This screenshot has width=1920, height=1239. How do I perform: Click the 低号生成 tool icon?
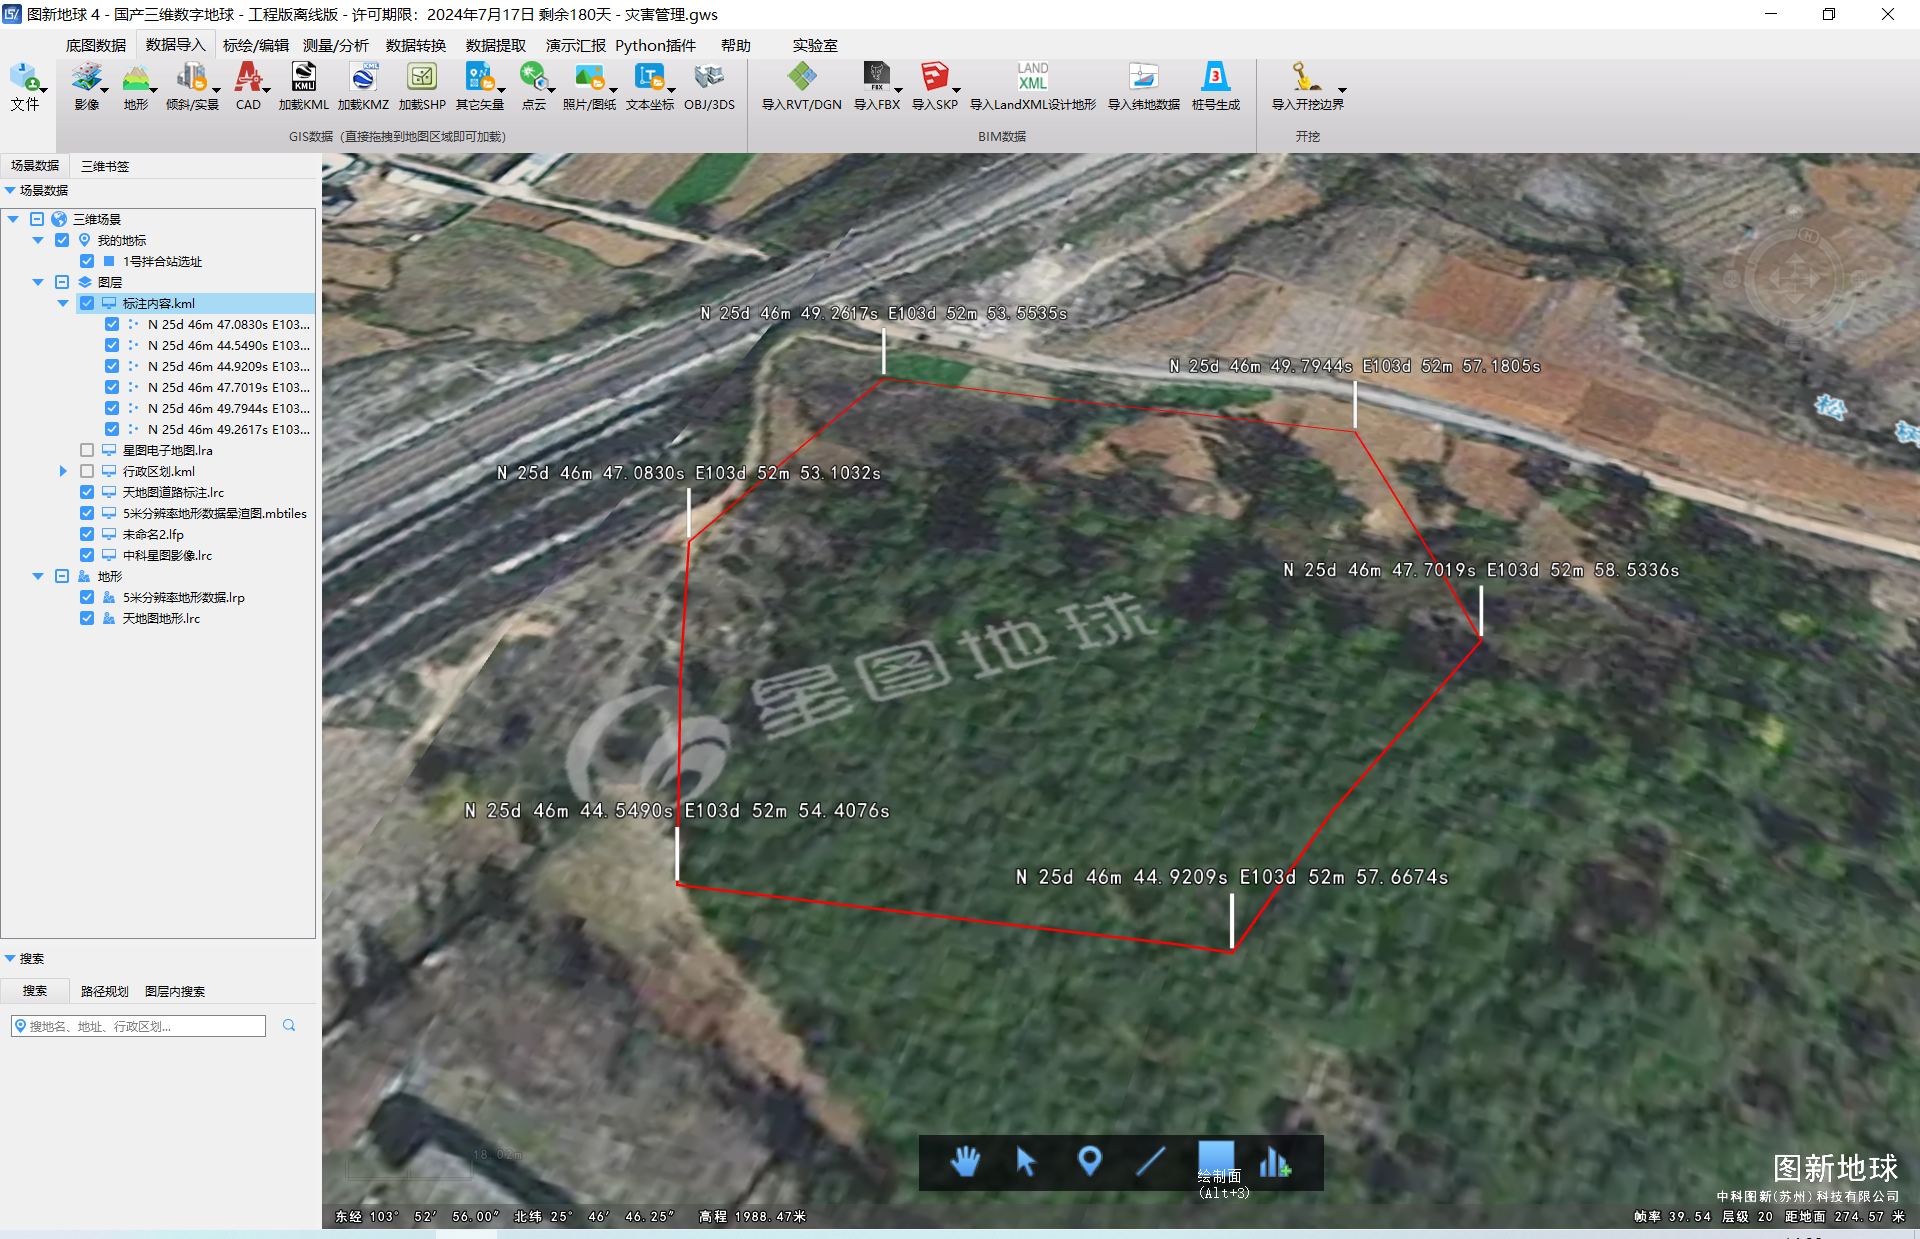1212,87
